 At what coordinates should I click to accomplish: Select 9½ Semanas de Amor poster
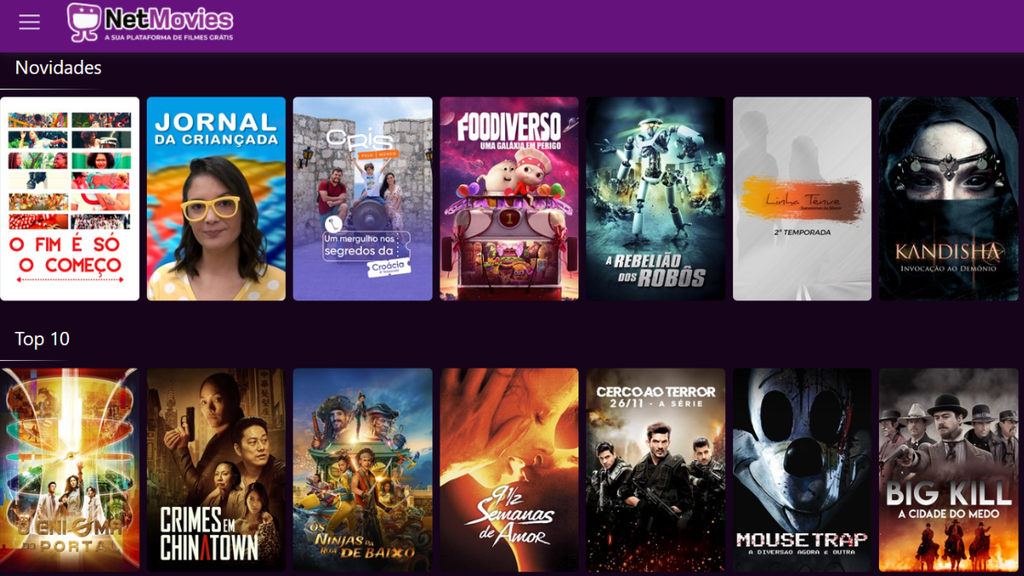pos(509,470)
